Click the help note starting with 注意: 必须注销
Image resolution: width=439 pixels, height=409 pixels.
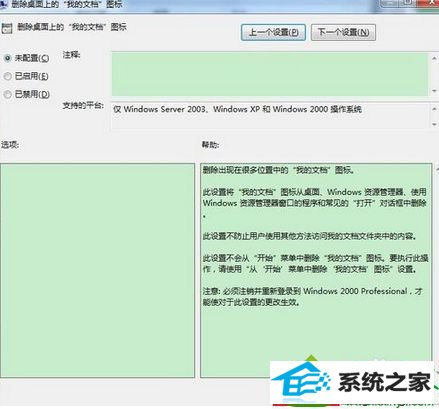click(313, 297)
